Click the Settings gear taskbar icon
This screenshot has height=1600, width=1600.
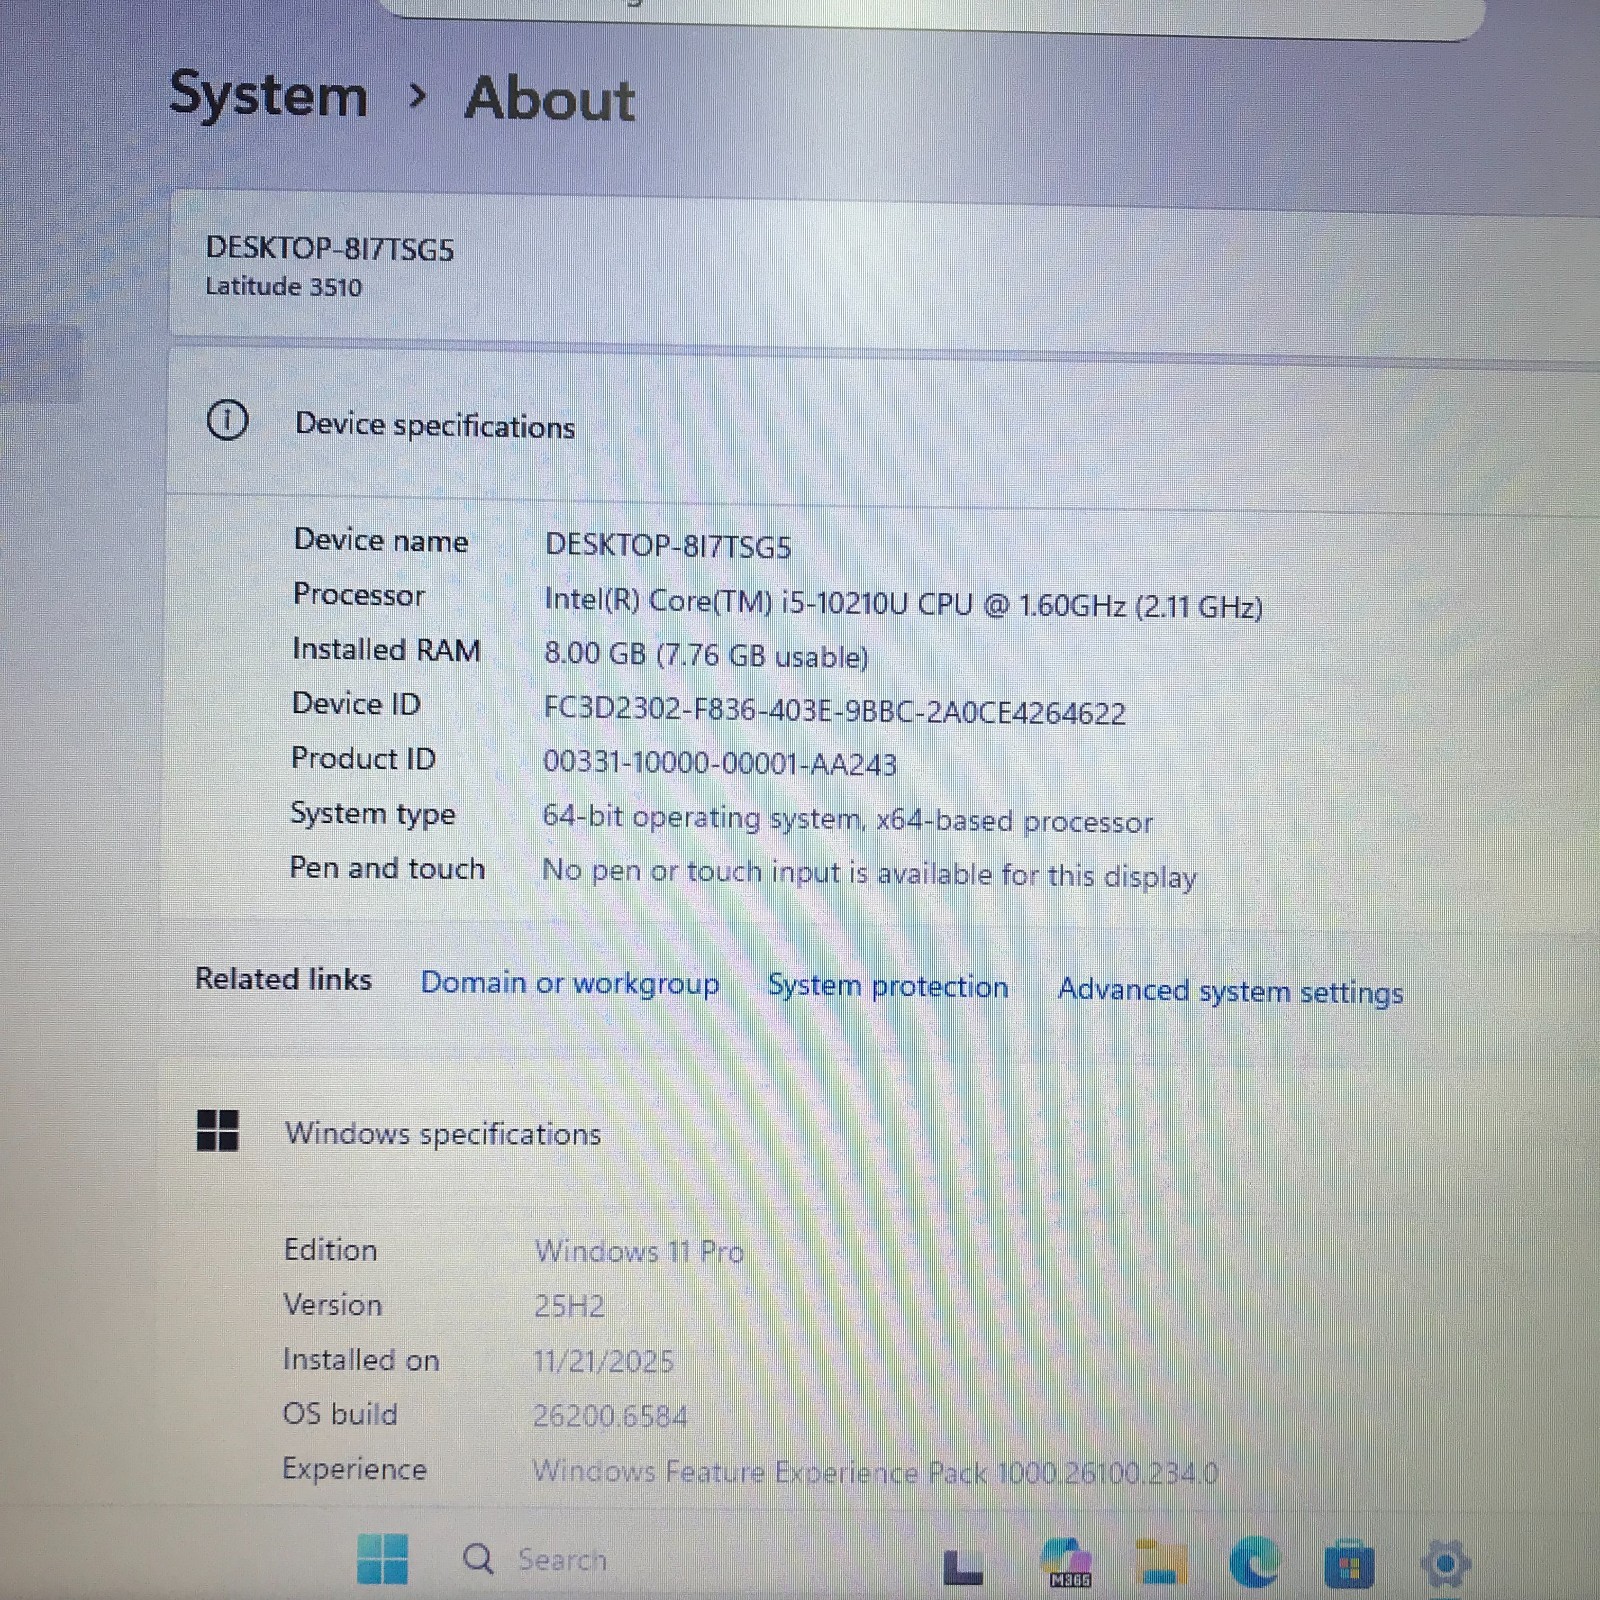click(1445, 1563)
